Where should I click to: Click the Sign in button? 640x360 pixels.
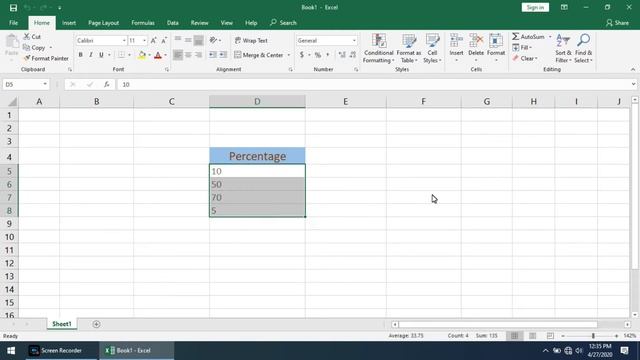(535, 7)
